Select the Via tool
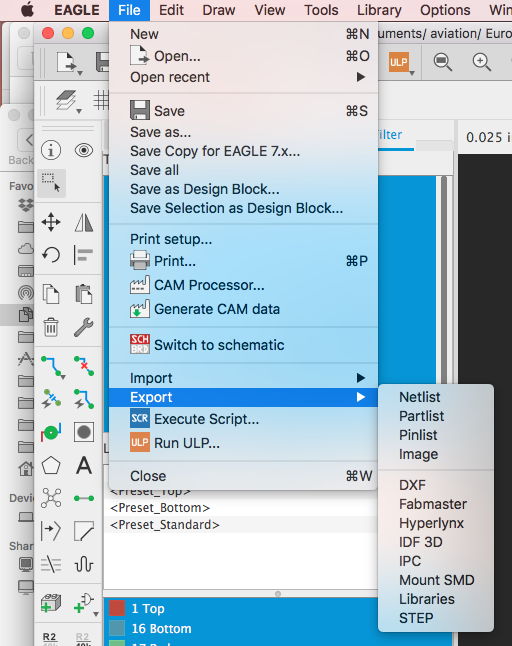This screenshot has width=512, height=646. 51,432
